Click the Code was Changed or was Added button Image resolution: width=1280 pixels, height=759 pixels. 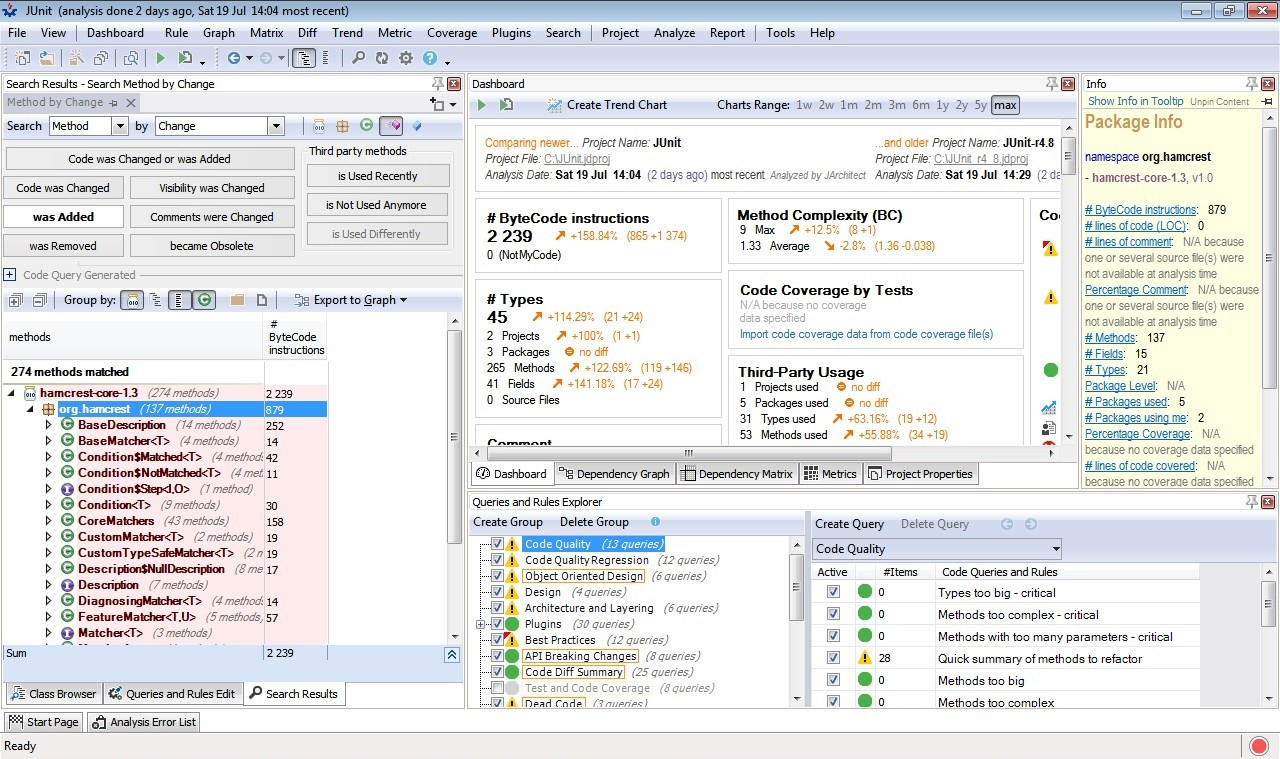150,159
